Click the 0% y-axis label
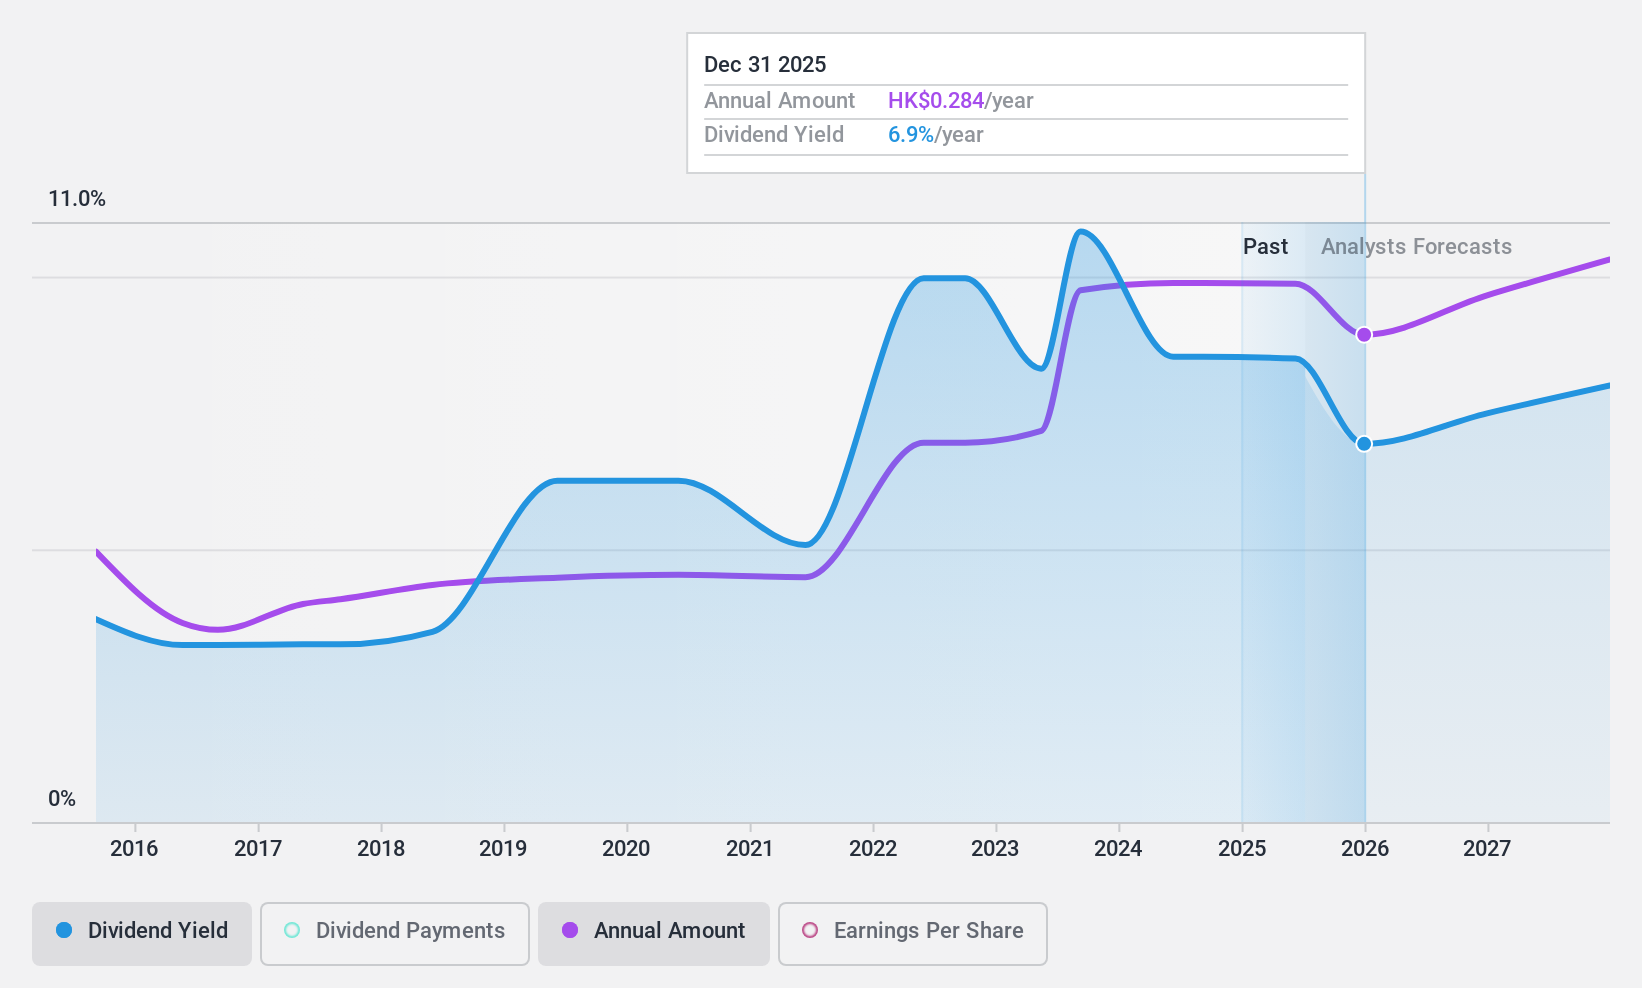The height and width of the screenshot is (988, 1642). [x=62, y=799]
